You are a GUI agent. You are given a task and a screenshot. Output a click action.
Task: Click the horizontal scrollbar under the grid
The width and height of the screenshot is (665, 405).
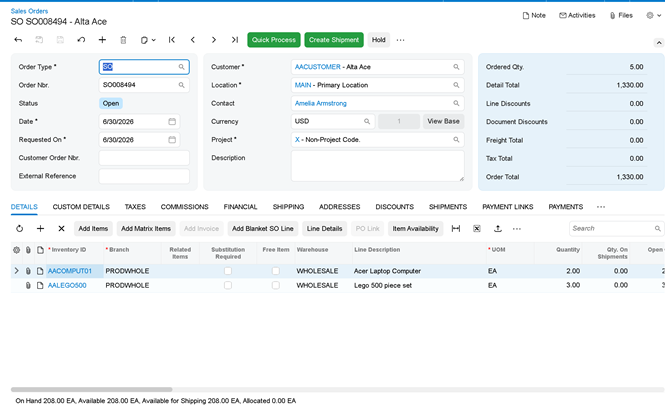92,389
